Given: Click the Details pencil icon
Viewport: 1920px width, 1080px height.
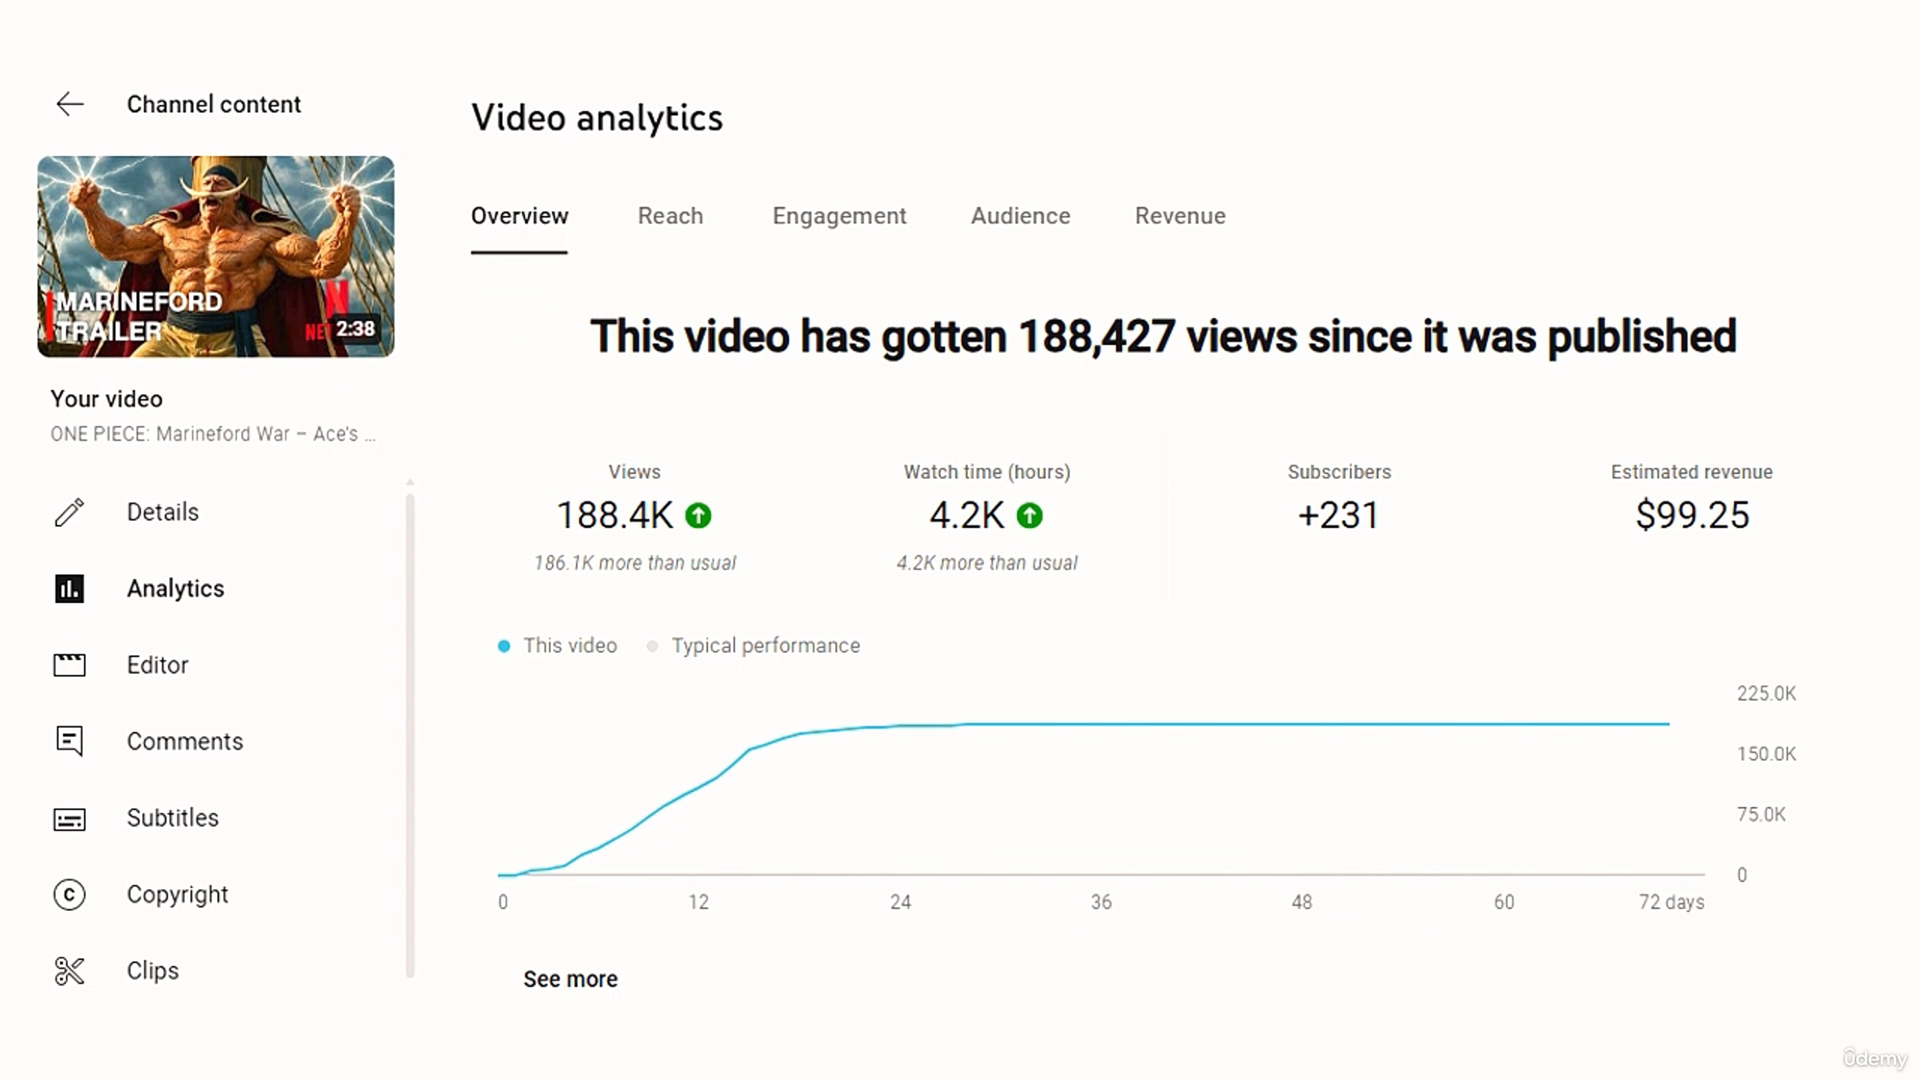Looking at the screenshot, I should pos(69,512).
